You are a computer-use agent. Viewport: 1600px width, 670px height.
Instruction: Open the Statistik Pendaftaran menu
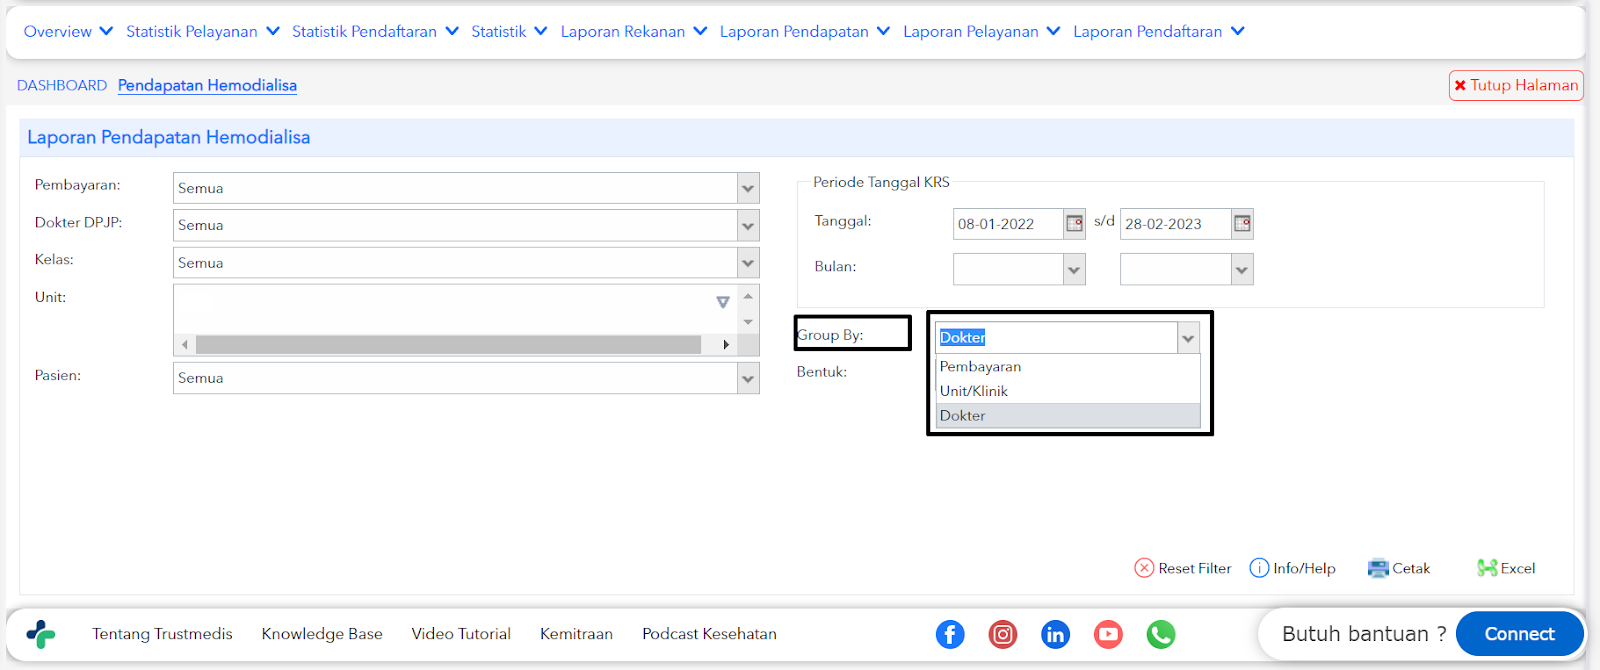[x=376, y=31]
